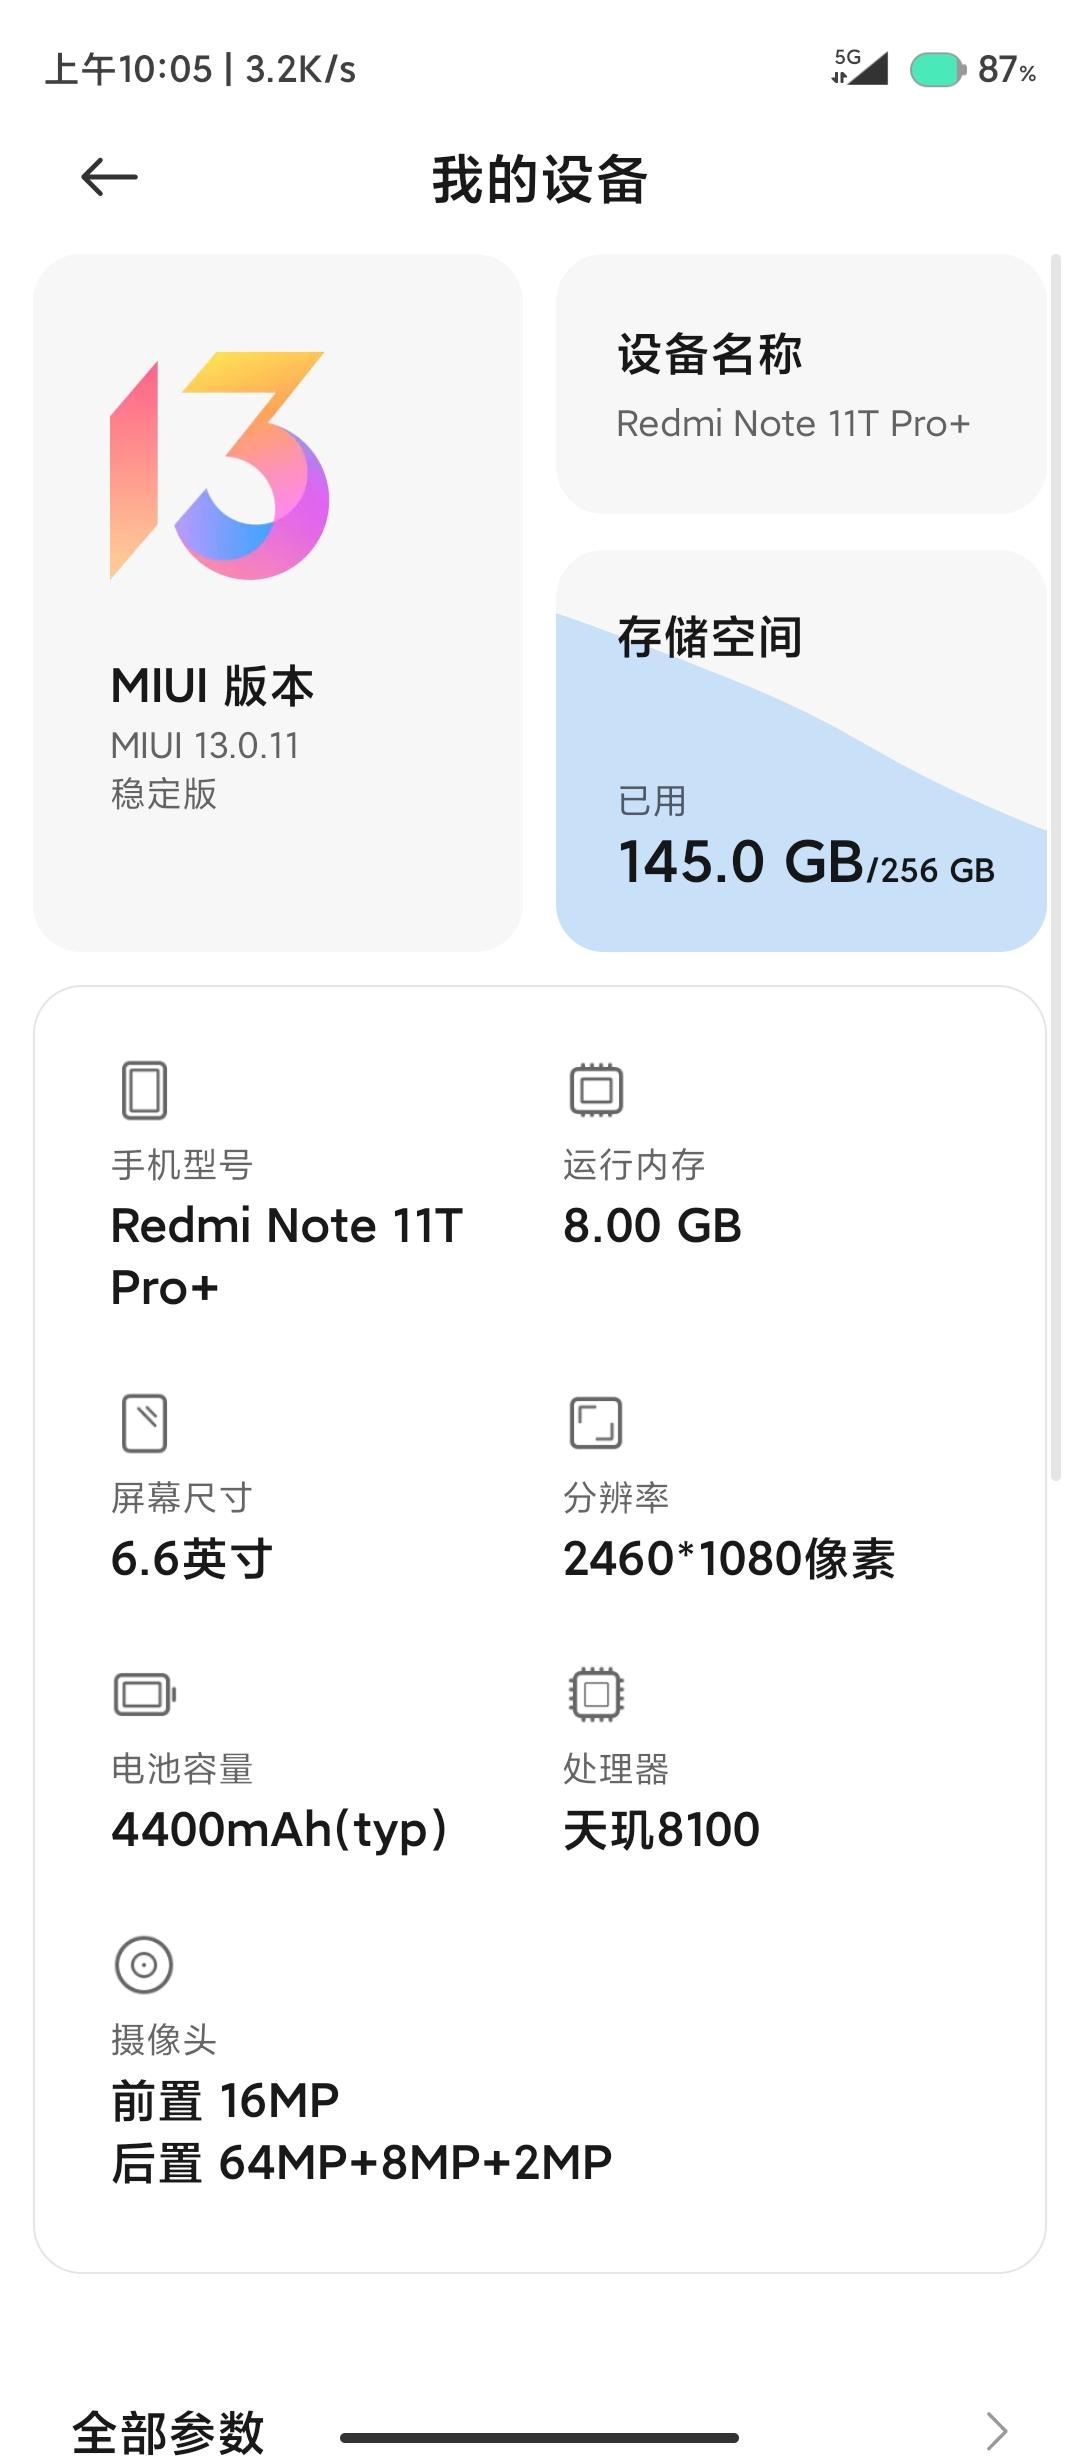Tap the 天玑8100 processor value
The height and width of the screenshot is (2460, 1080).
[x=661, y=1830]
